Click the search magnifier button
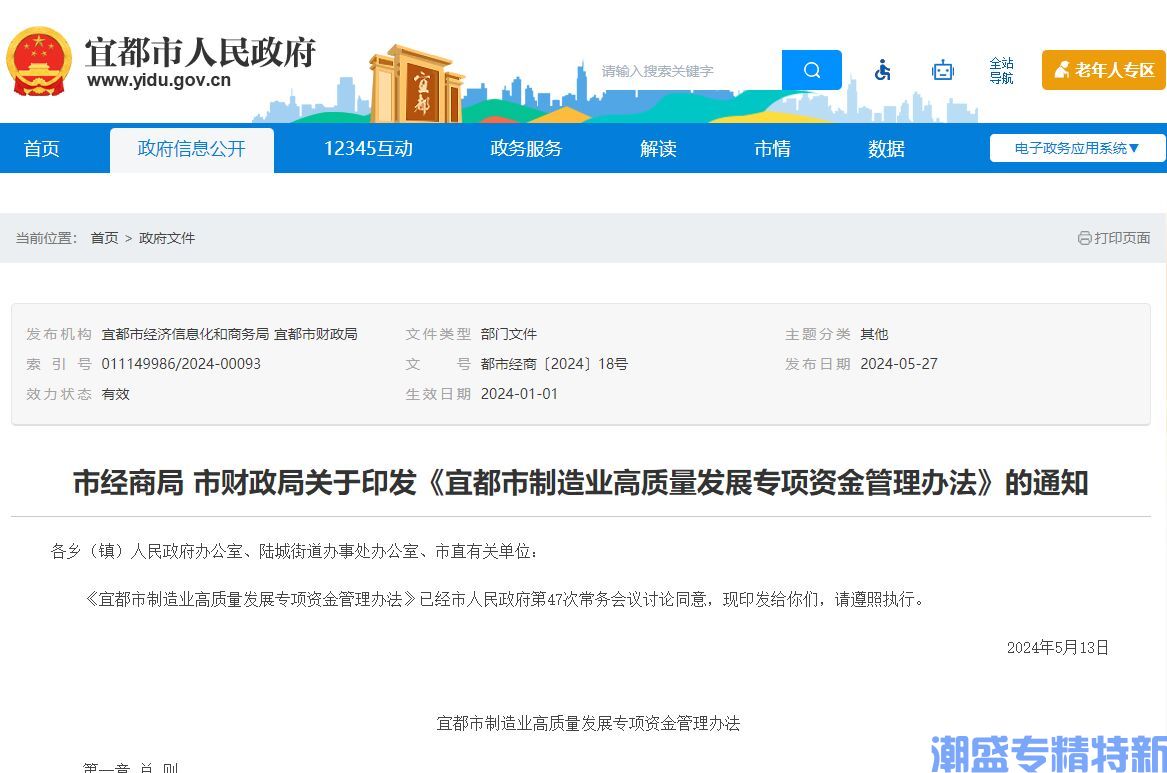Viewport: 1167px width, 773px height. pyautogui.click(x=811, y=70)
